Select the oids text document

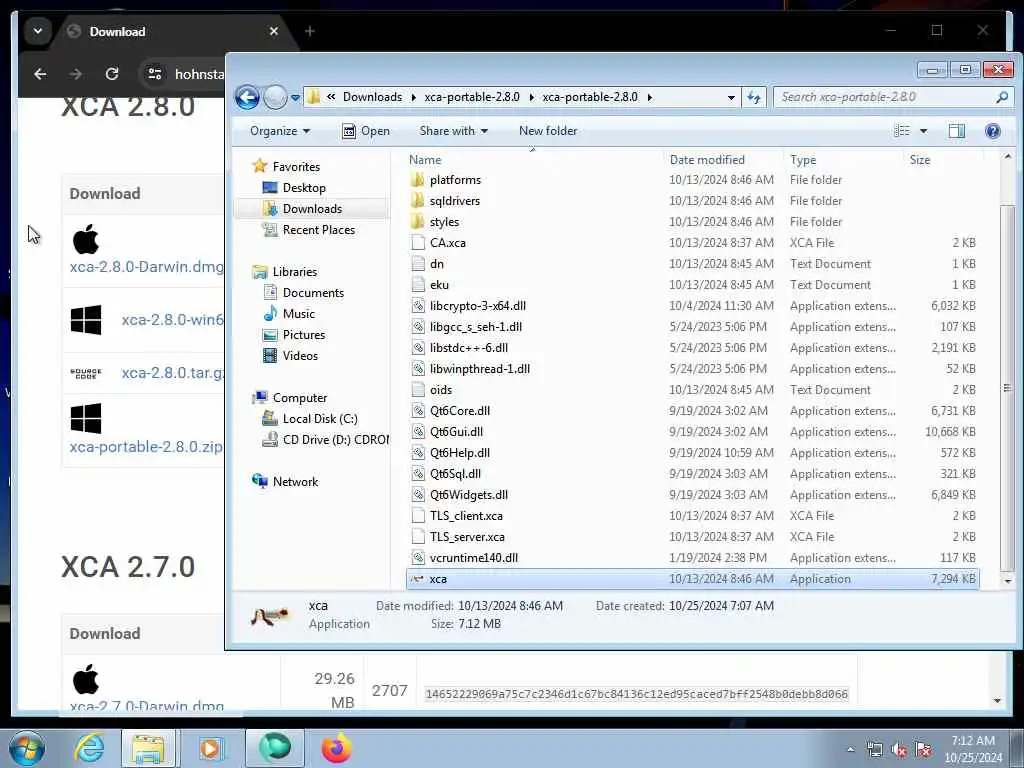point(441,390)
